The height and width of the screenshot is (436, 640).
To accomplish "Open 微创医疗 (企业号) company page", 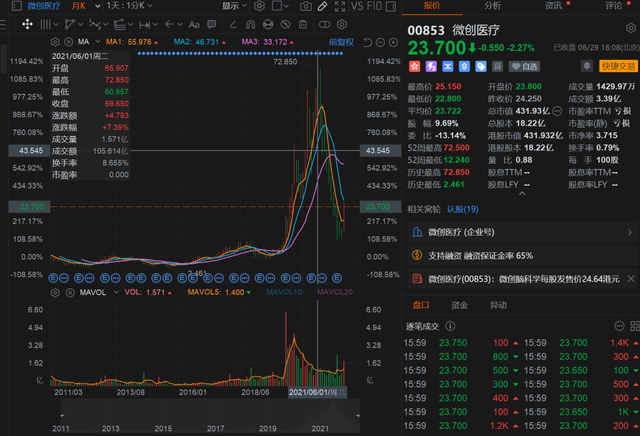I will pos(522,232).
